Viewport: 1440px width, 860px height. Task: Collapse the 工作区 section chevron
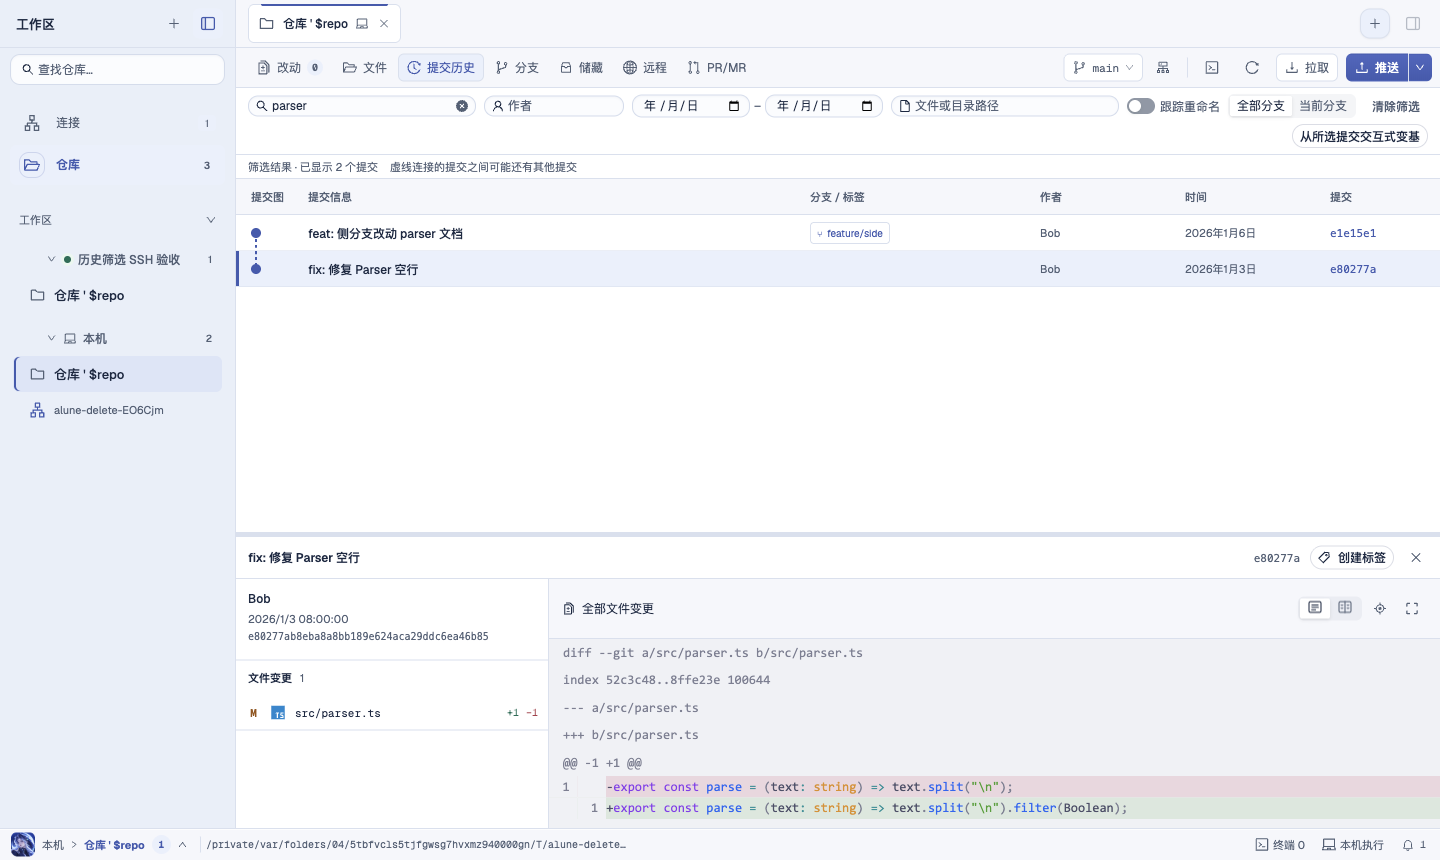[x=211, y=220]
